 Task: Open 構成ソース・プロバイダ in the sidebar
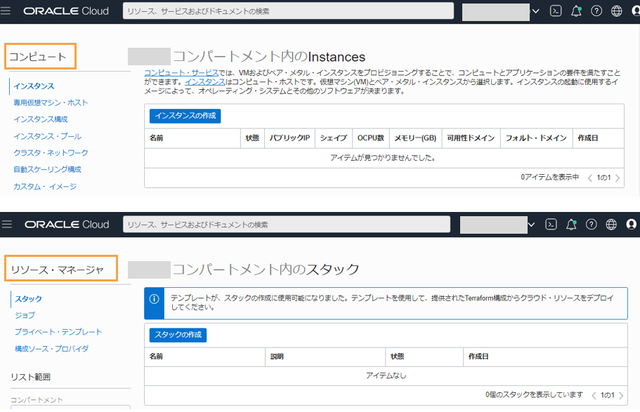[51, 349]
